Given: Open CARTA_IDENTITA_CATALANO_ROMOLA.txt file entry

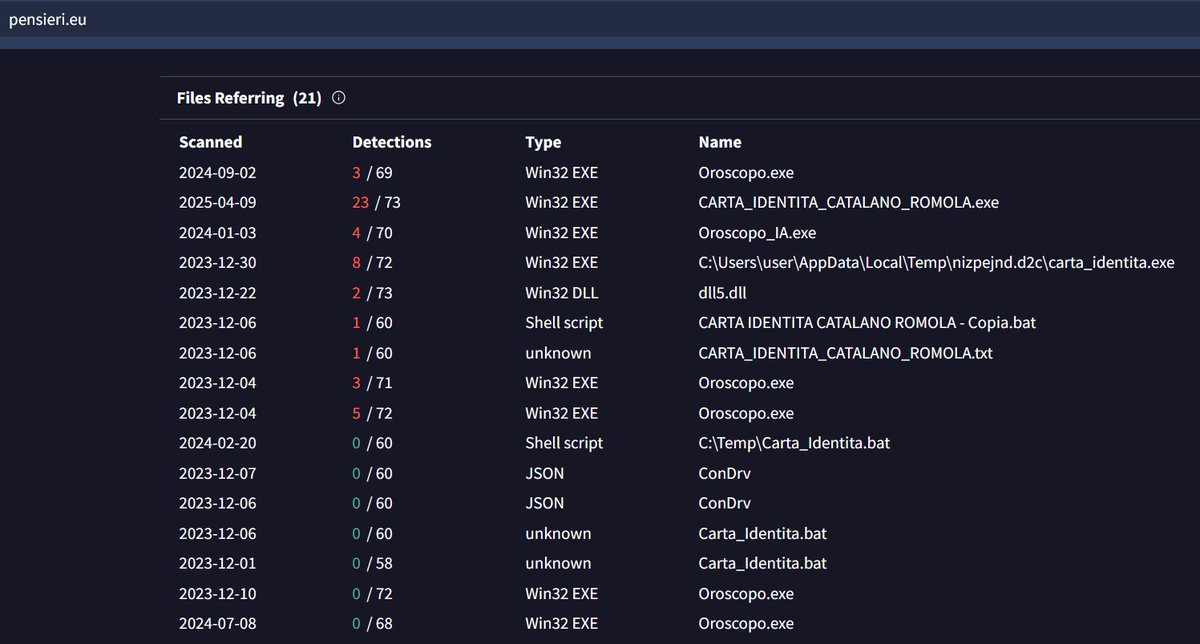Looking at the screenshot, I should click(x=845, y=353).
